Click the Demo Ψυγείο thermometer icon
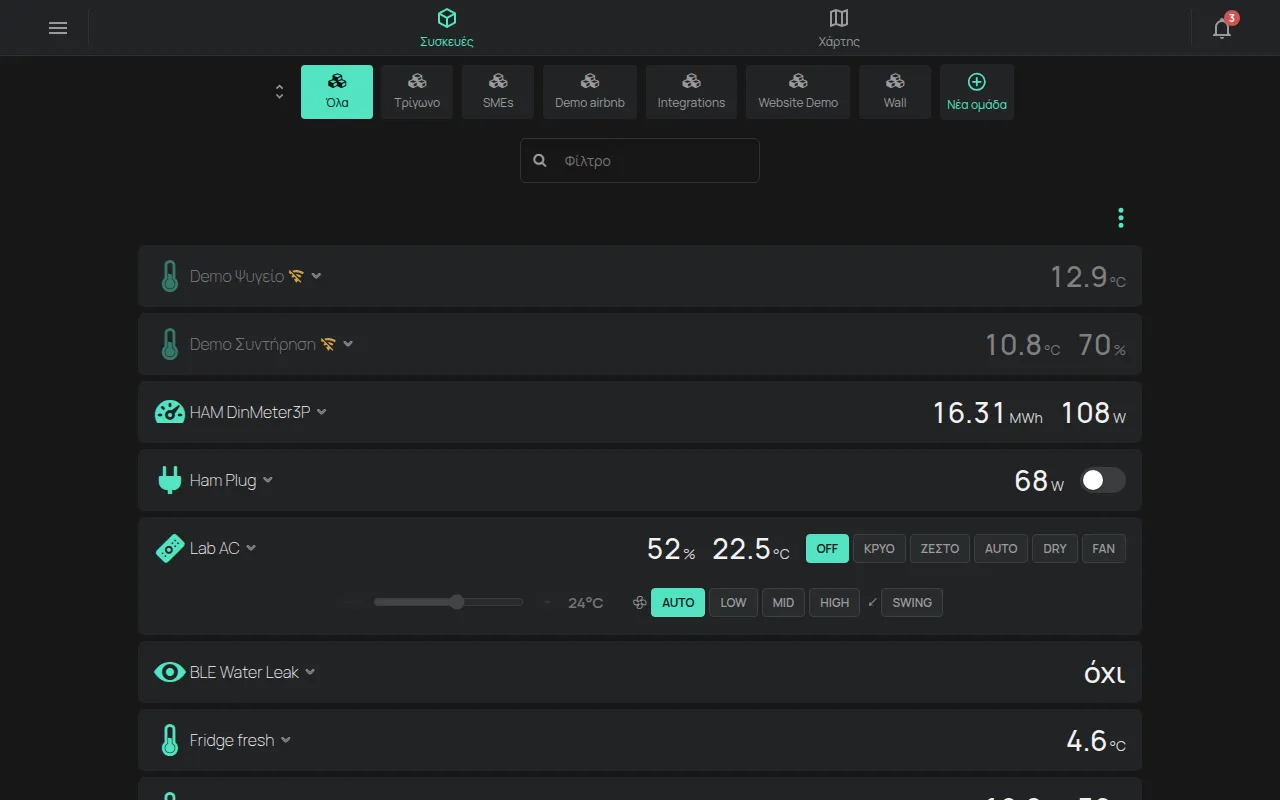This screenshot has height=800, width=1280. (x=170, y=276)
